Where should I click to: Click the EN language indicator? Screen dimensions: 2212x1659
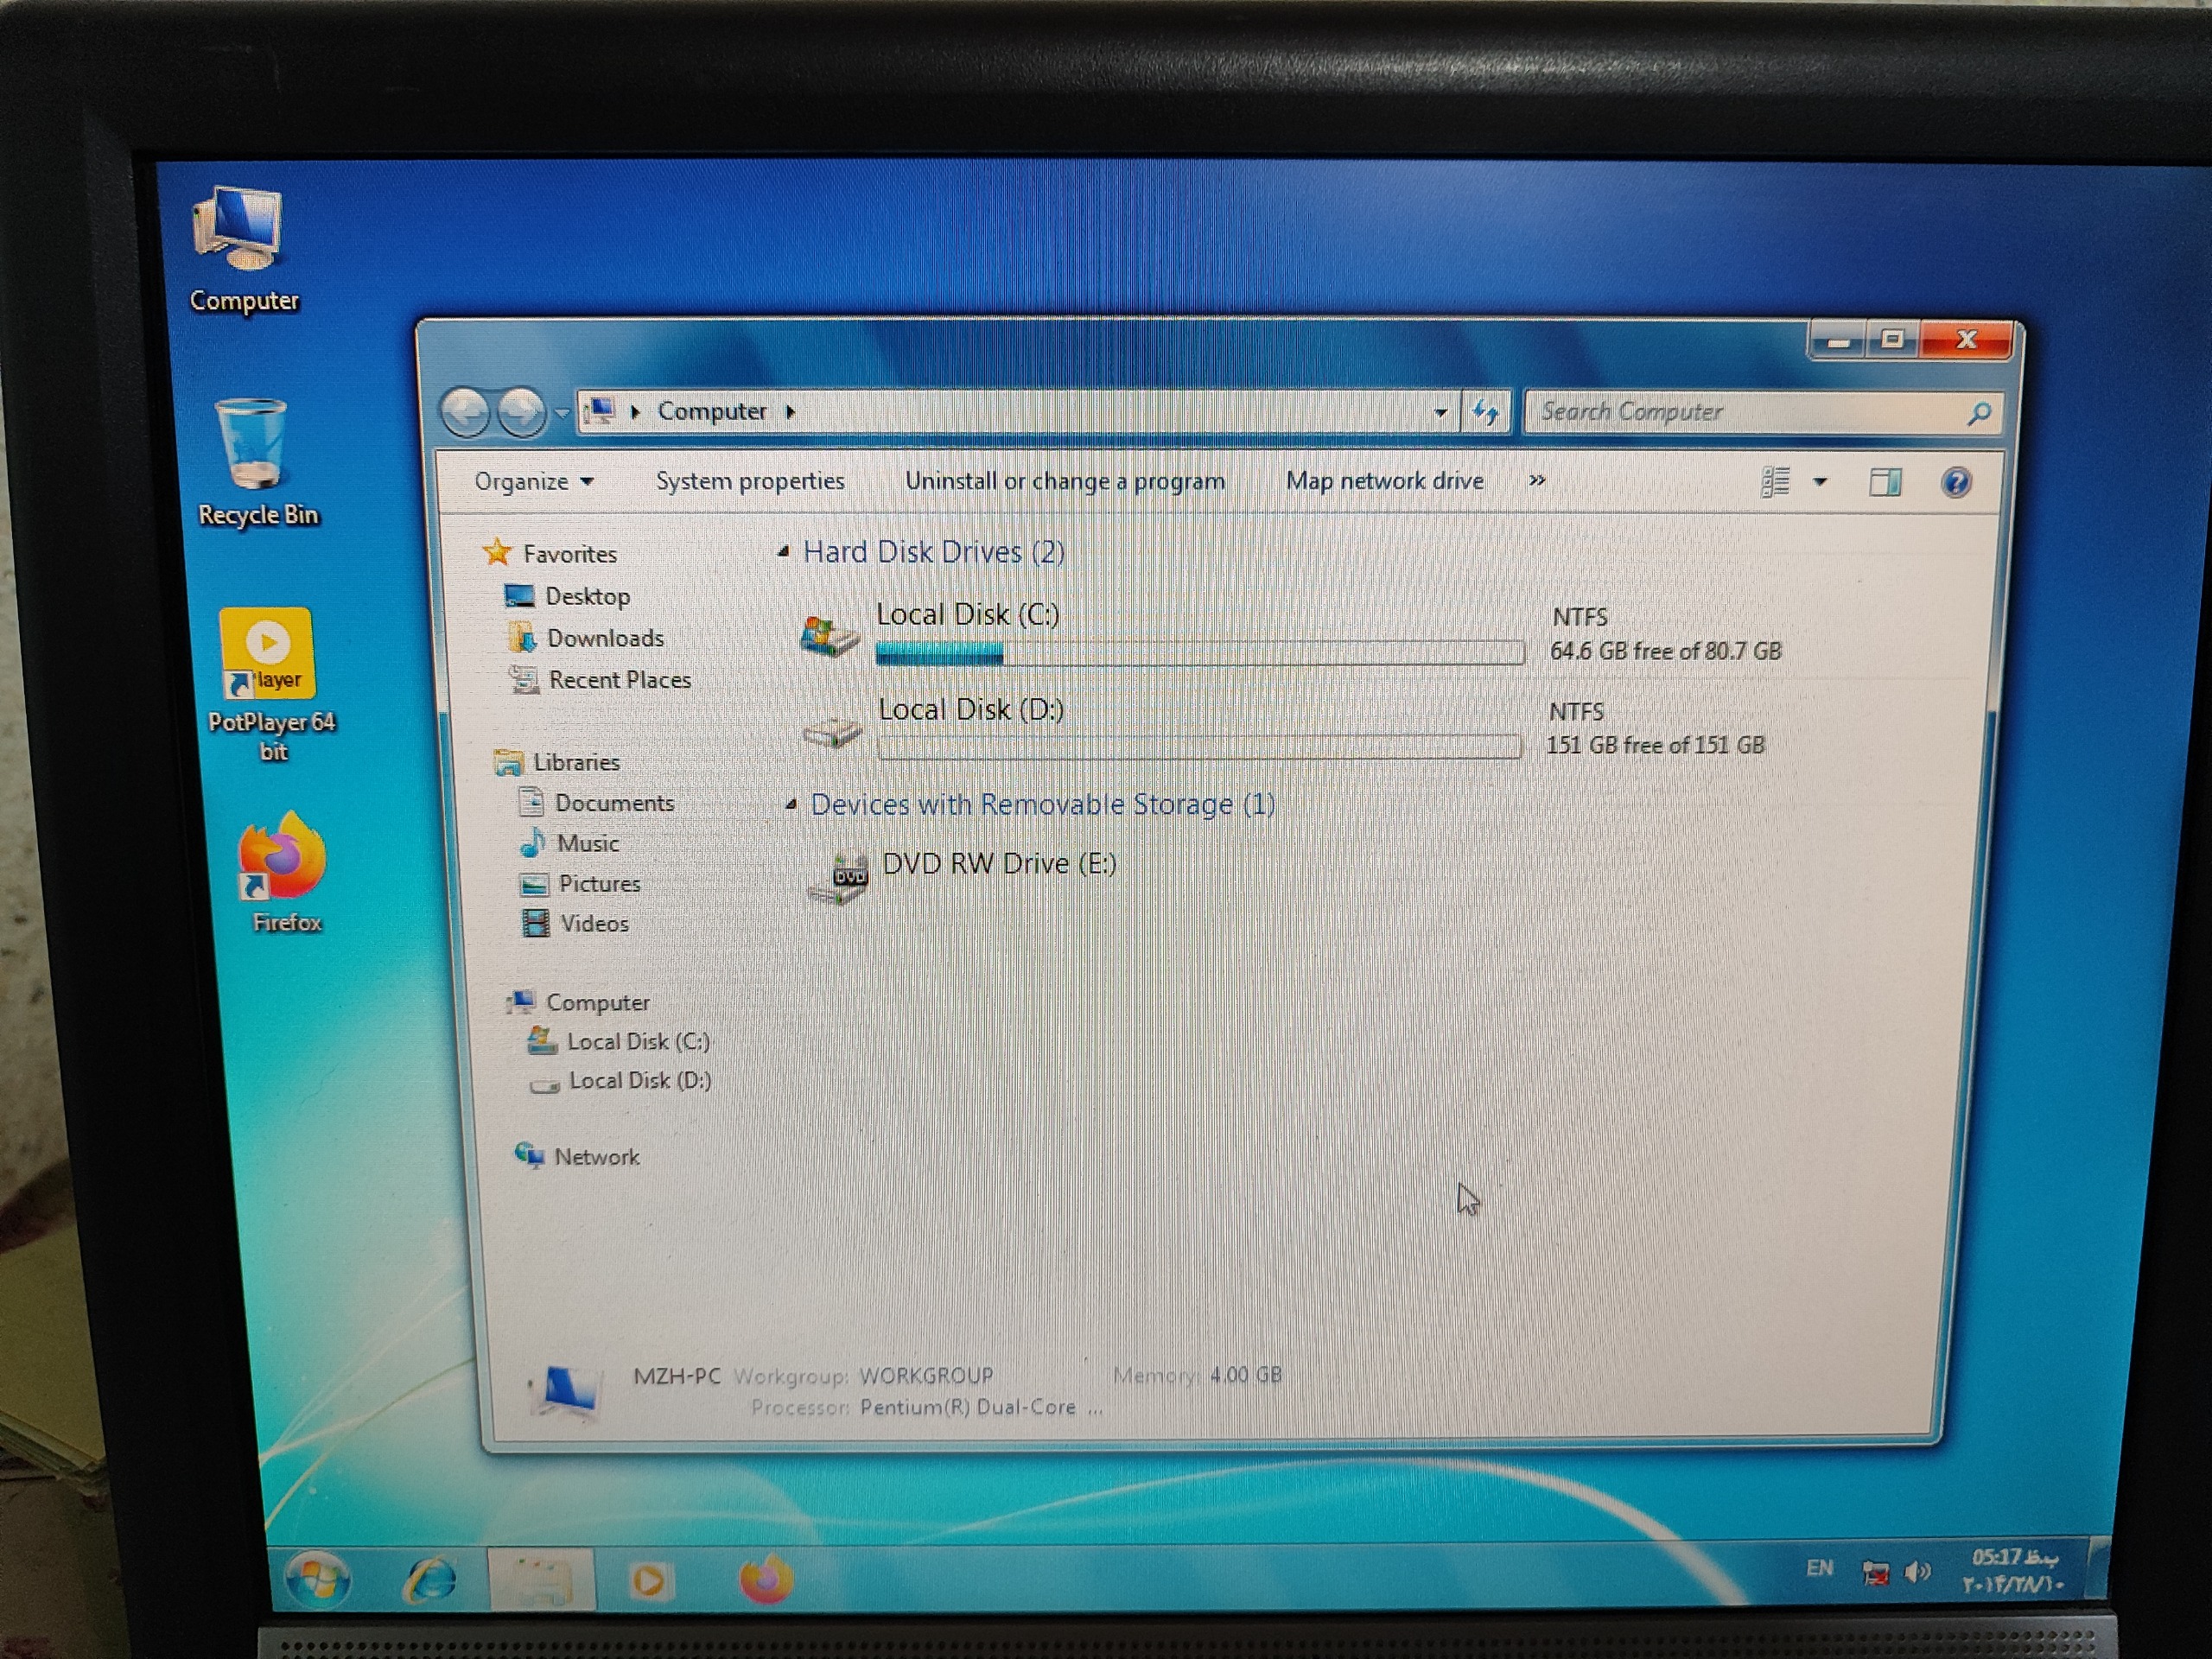[1820, 1568]
